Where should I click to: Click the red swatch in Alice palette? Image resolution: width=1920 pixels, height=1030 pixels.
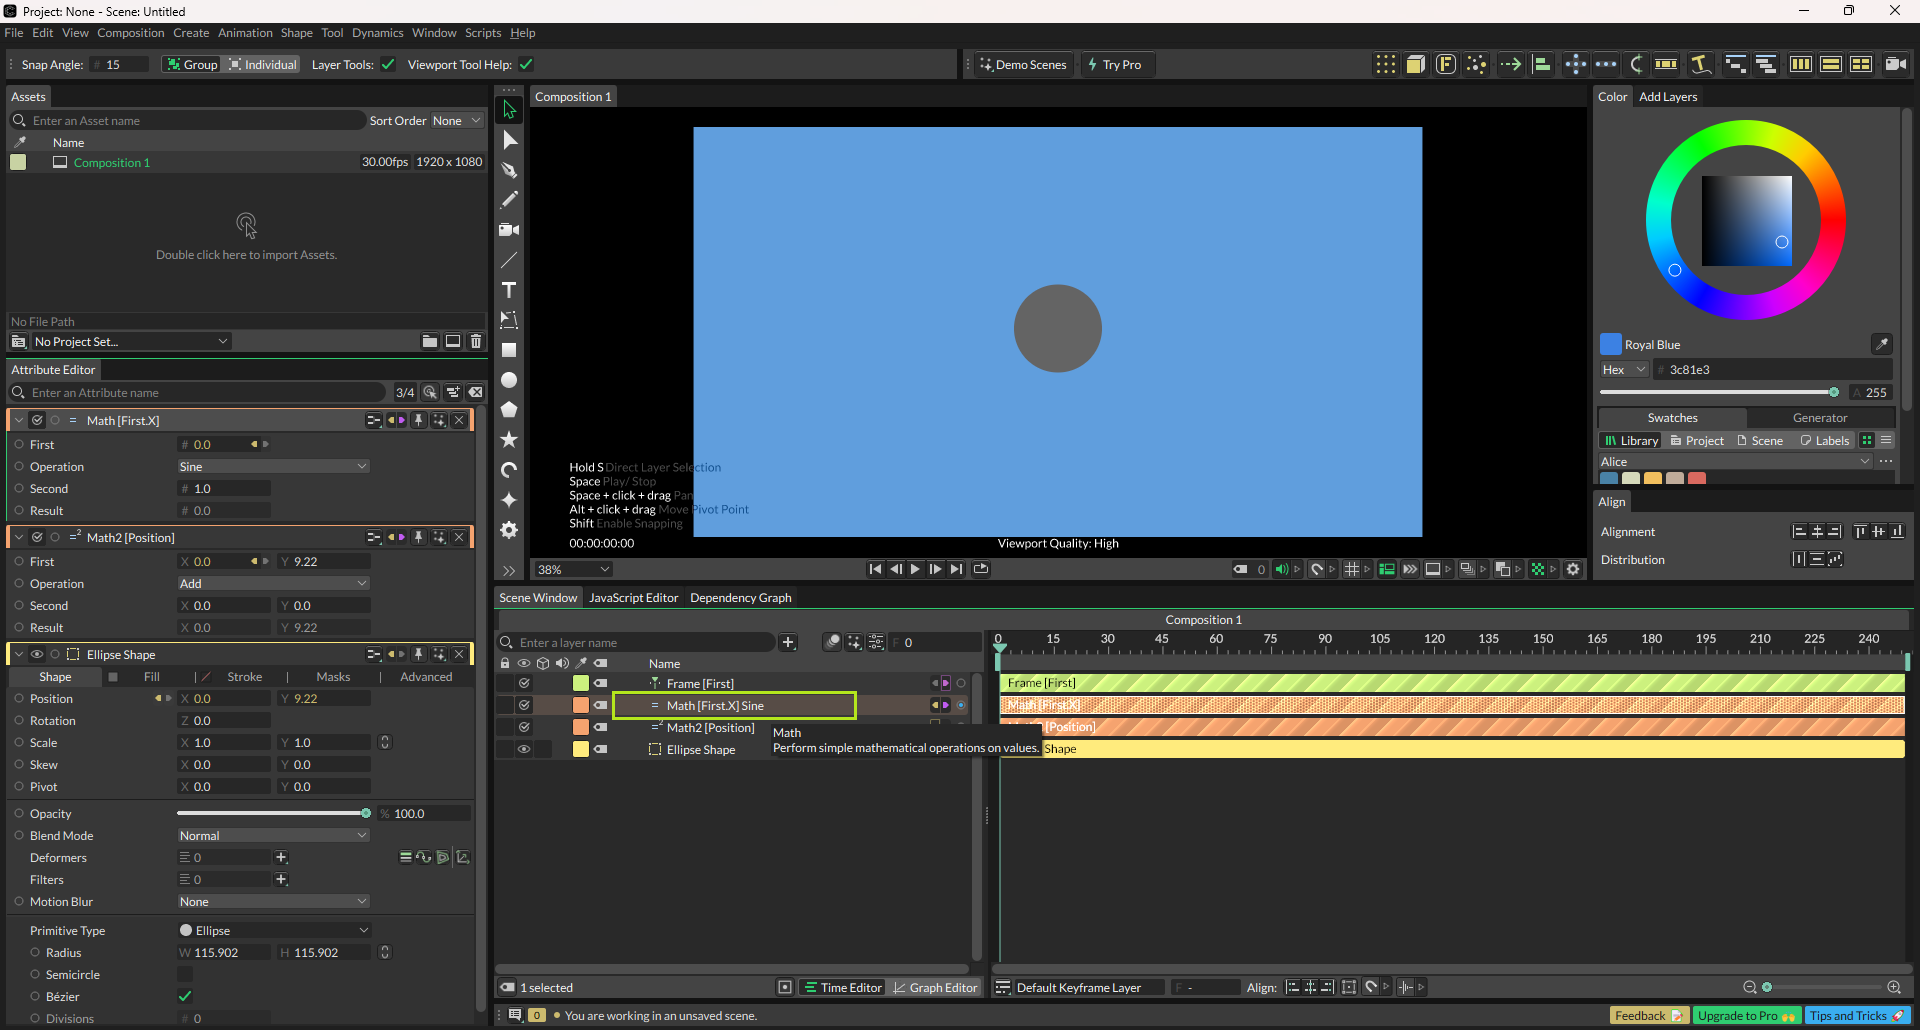(1697, 478)
